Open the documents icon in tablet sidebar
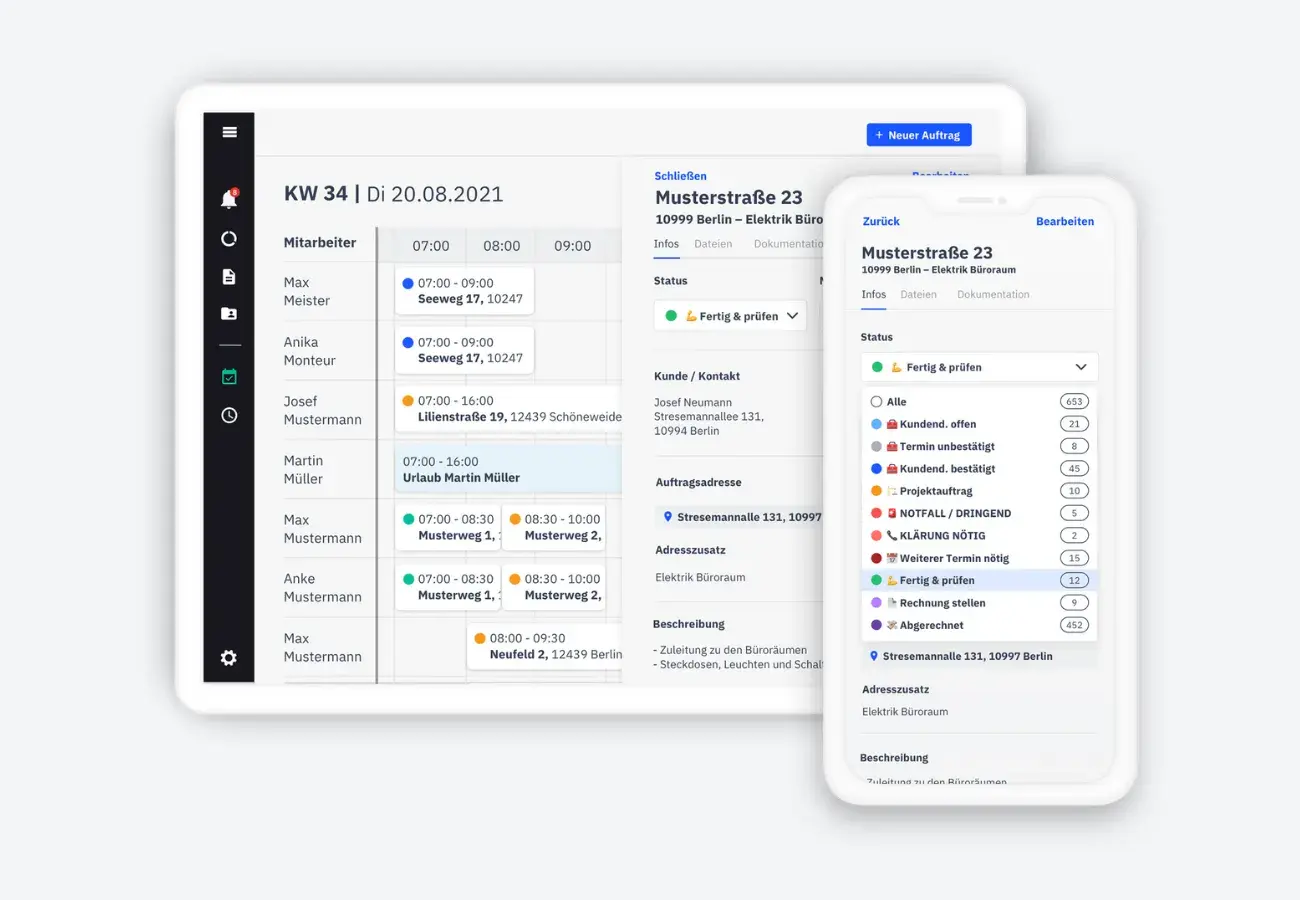The width and height of the screenshot is (1300, 900). point(229,277)
